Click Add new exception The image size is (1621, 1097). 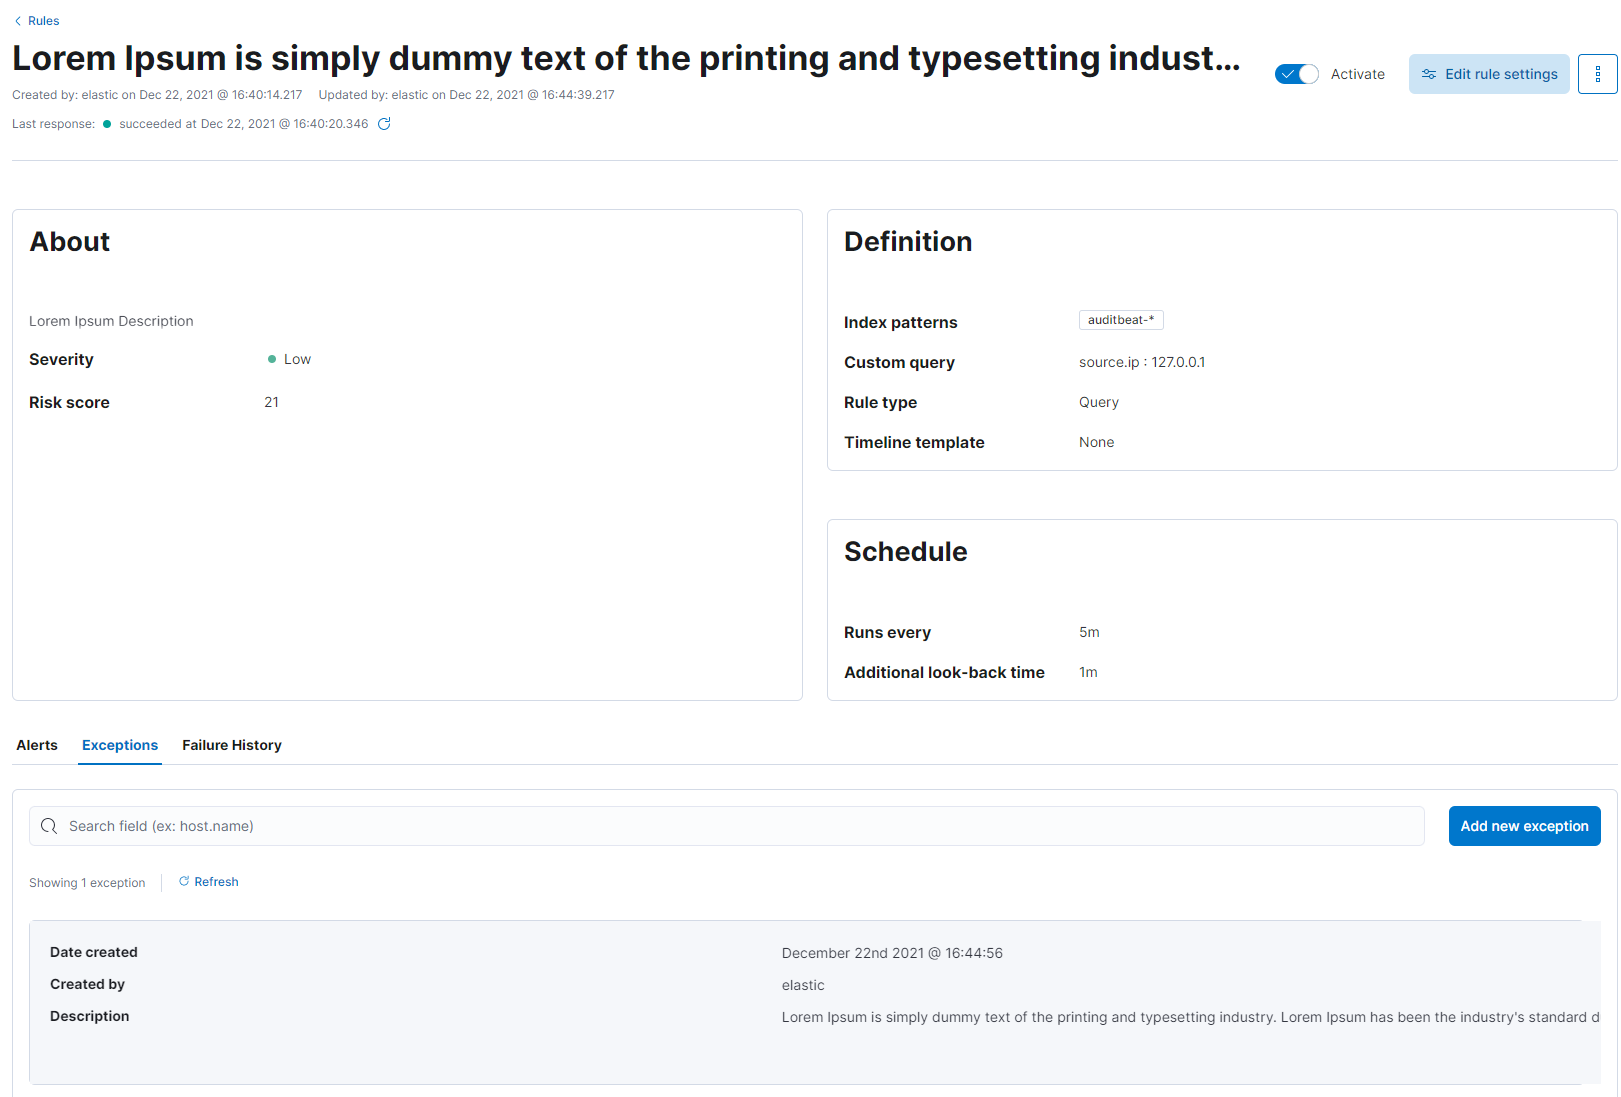(1524, 826)
